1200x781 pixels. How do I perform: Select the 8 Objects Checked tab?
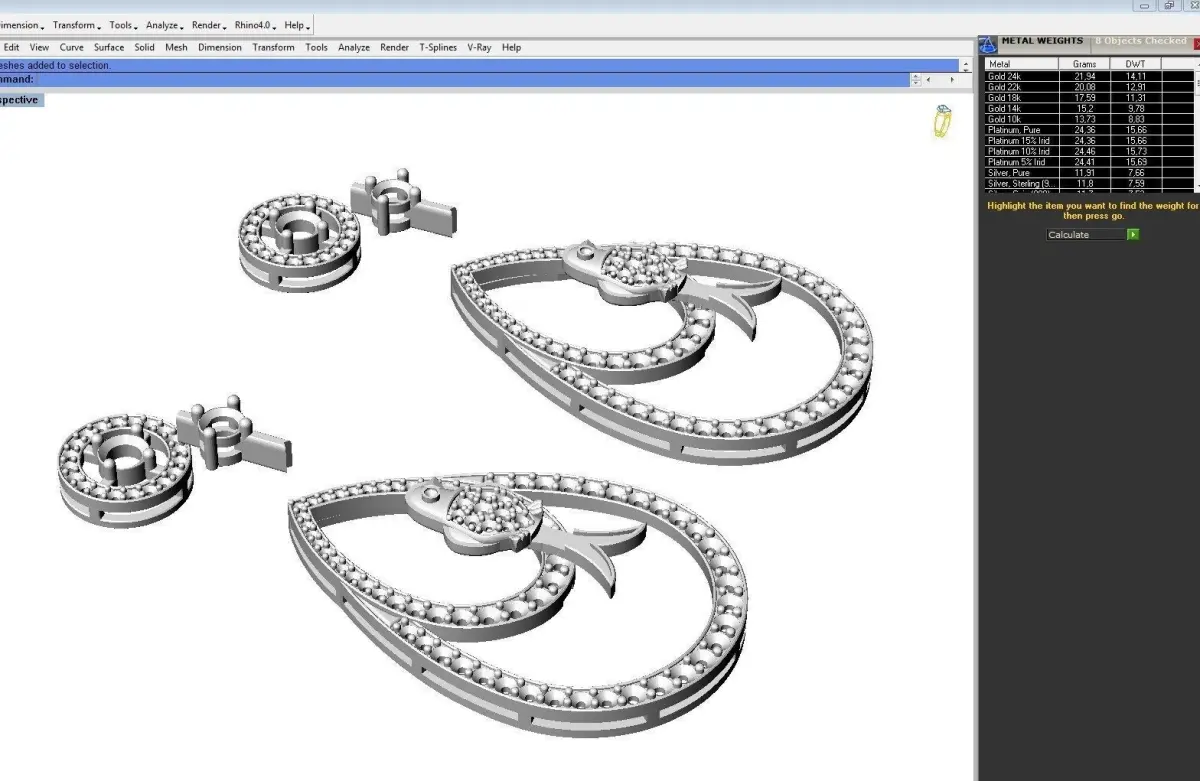tap(1140, 41)
